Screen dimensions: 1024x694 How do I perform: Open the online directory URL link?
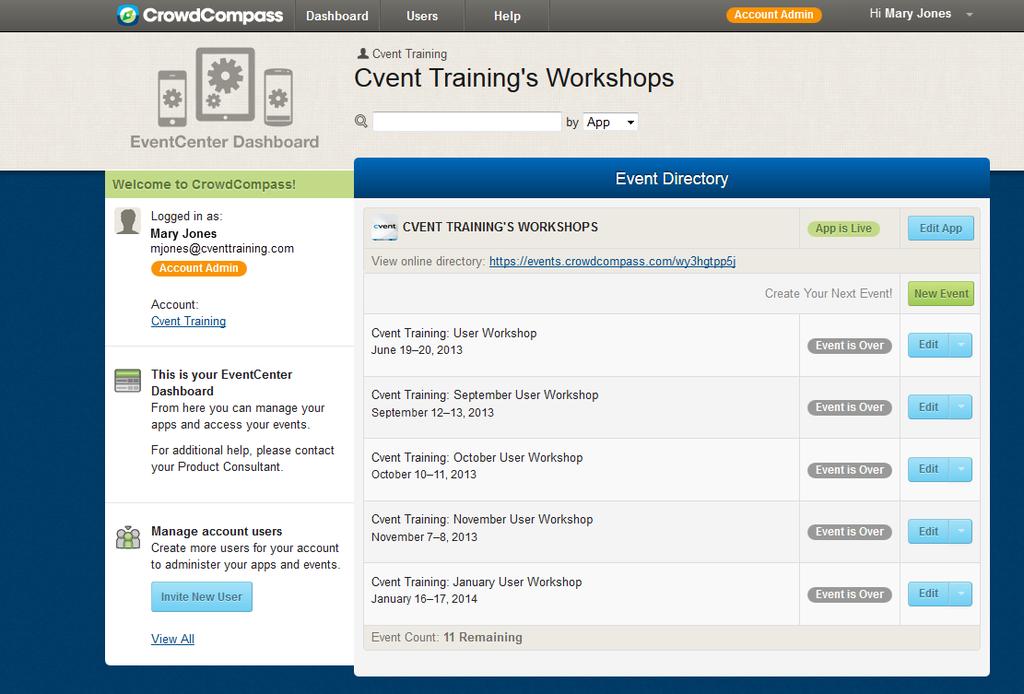click(x=612, y=261)
